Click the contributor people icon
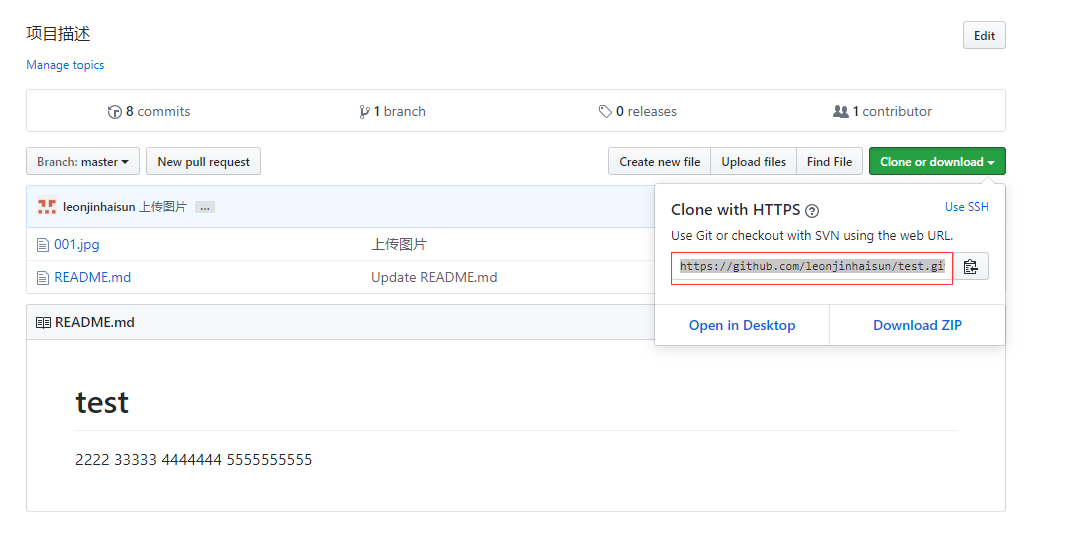The width and height of the screenshot is (1089, 536). point(840,111)
